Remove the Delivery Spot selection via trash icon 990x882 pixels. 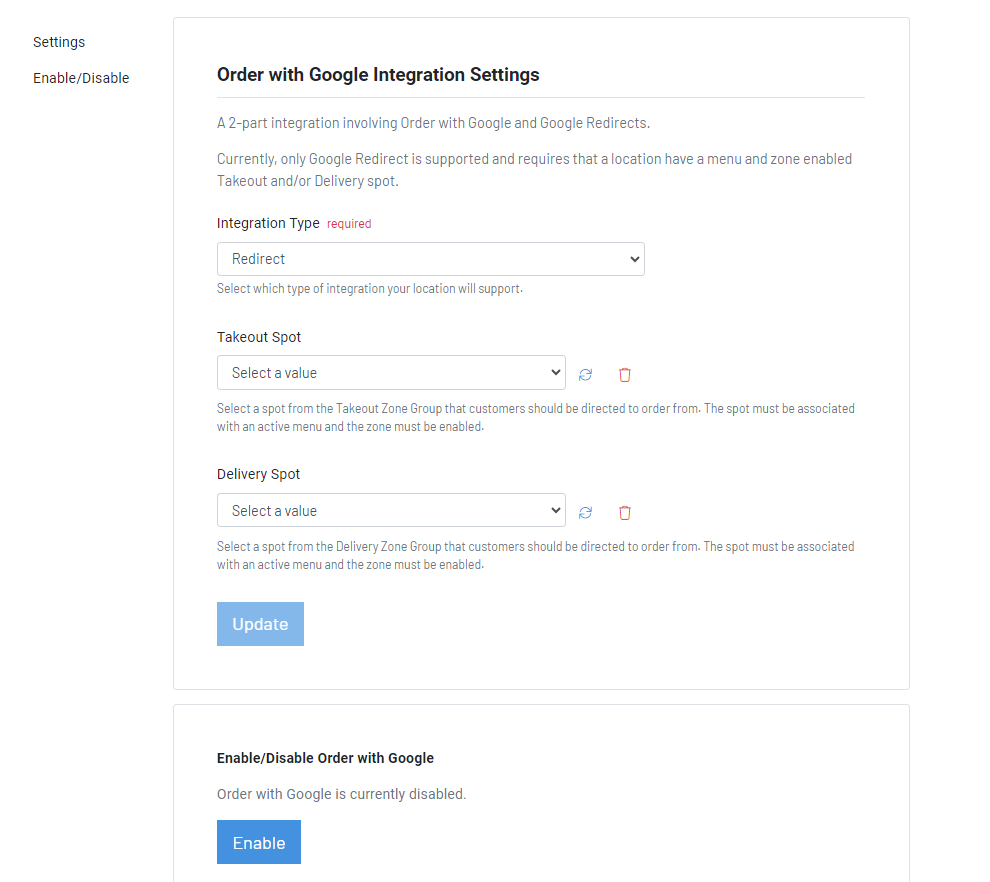click(624, 511)
